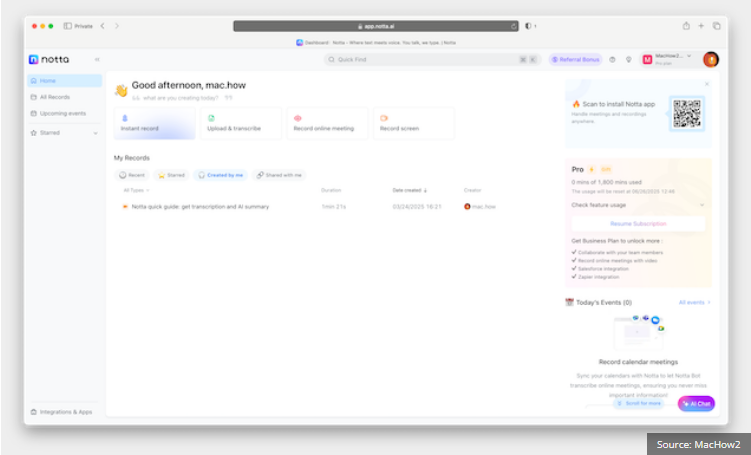Switch to the Starred filter tab
Screen dimensions: 751x455
[171, 175]
